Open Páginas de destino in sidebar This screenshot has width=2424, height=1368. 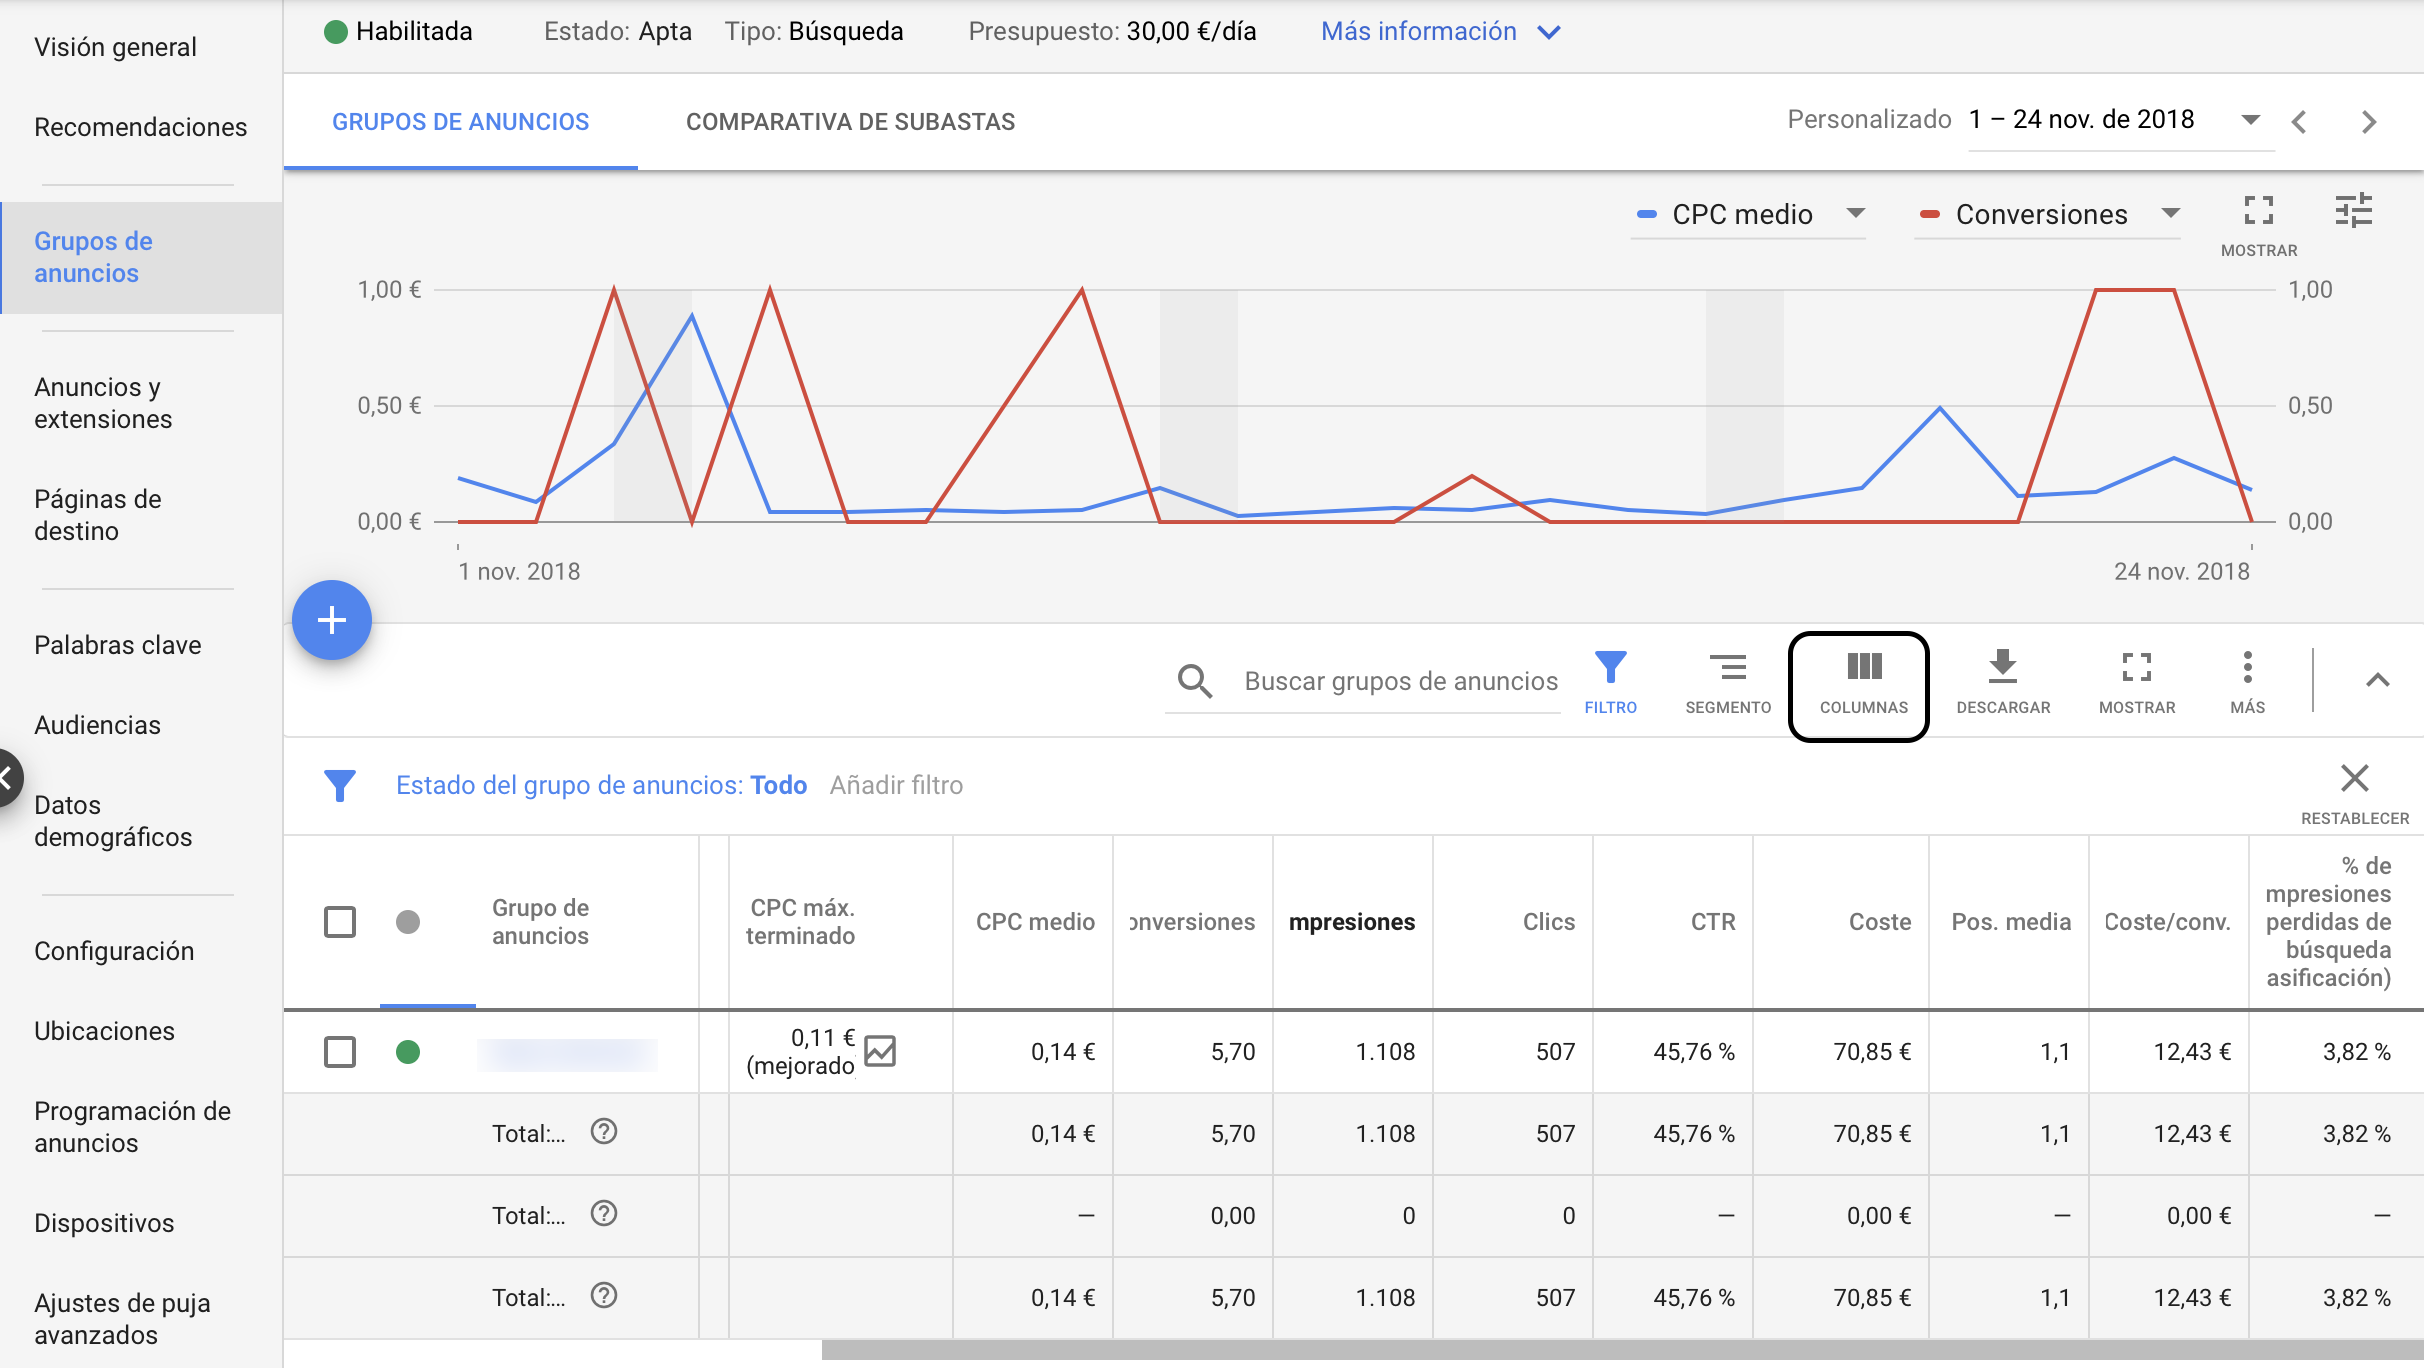point(98,515)
